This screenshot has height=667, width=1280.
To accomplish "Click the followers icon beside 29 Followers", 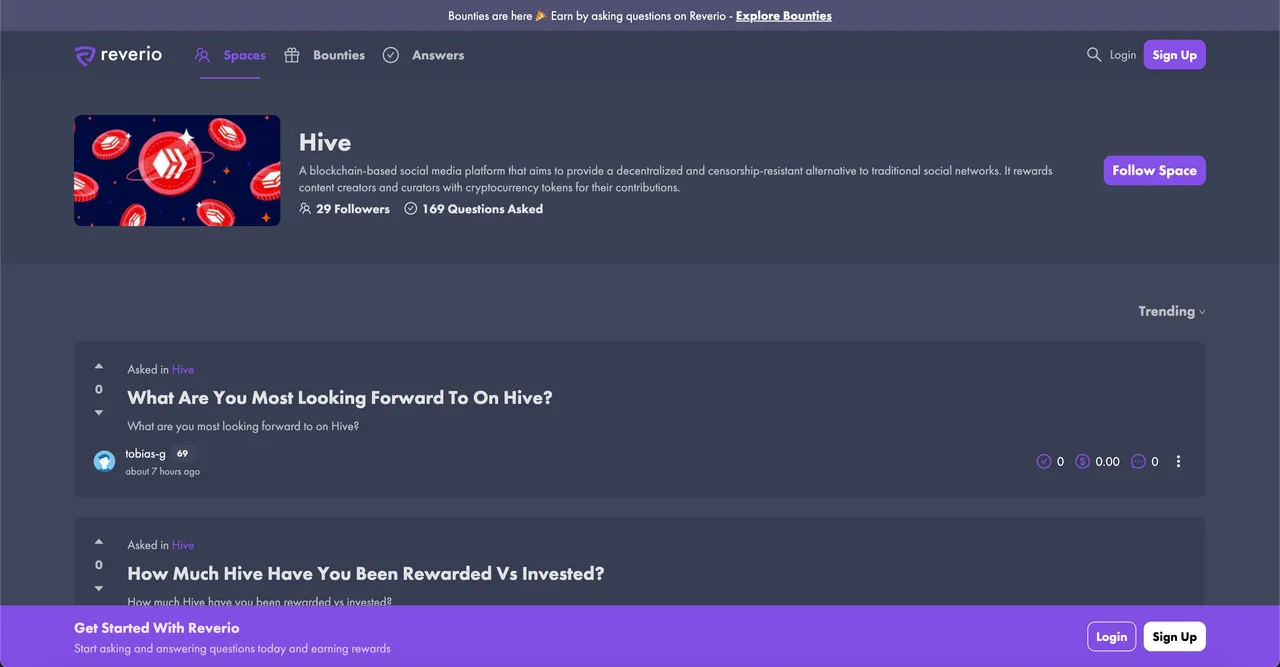I will (x=305, y=209).
